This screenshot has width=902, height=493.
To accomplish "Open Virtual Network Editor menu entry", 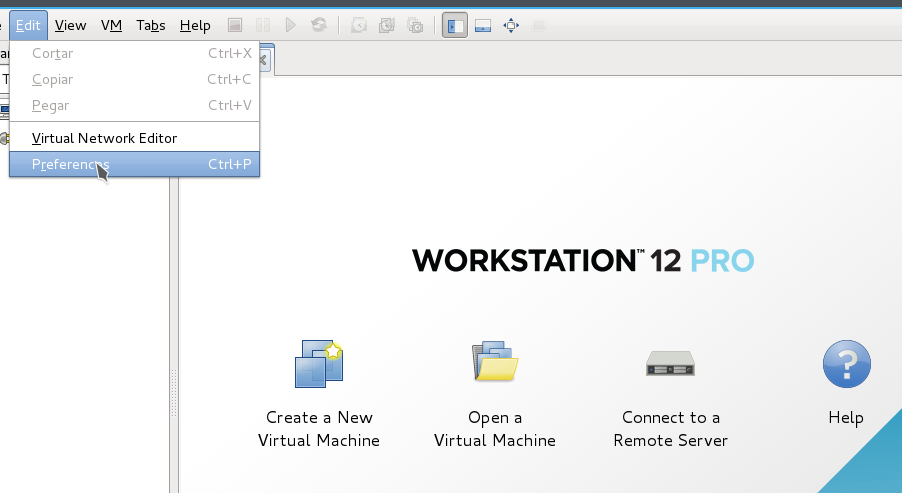I will 135,138.
